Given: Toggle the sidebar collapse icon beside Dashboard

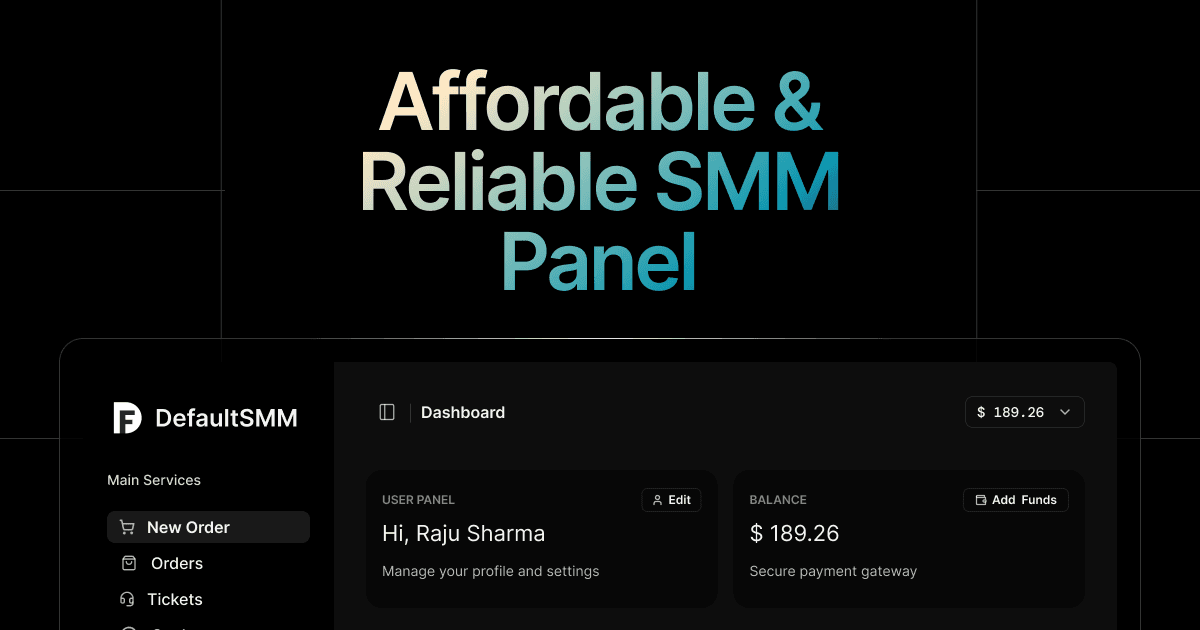Looking at the screenshot, I should click(387, 412).
